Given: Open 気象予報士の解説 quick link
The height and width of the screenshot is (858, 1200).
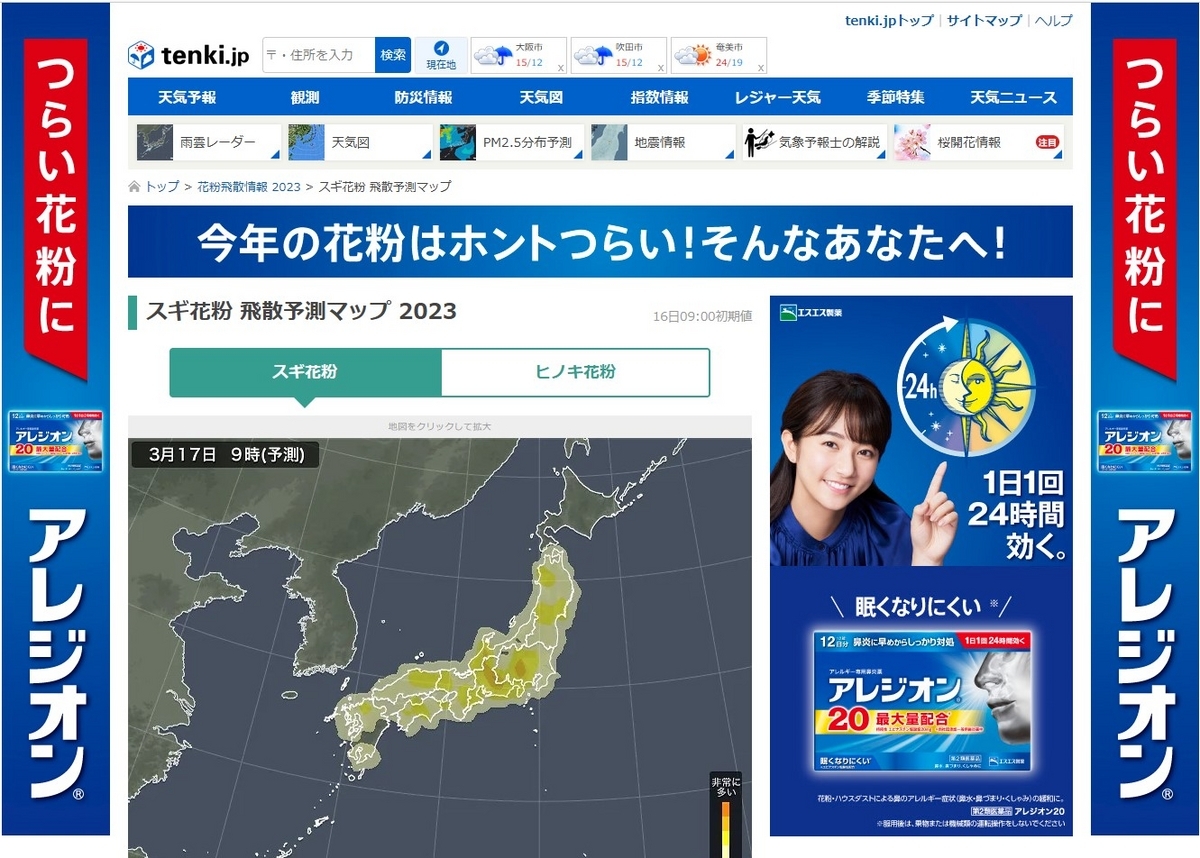Looking at the screenshot, I should point(814,142).
